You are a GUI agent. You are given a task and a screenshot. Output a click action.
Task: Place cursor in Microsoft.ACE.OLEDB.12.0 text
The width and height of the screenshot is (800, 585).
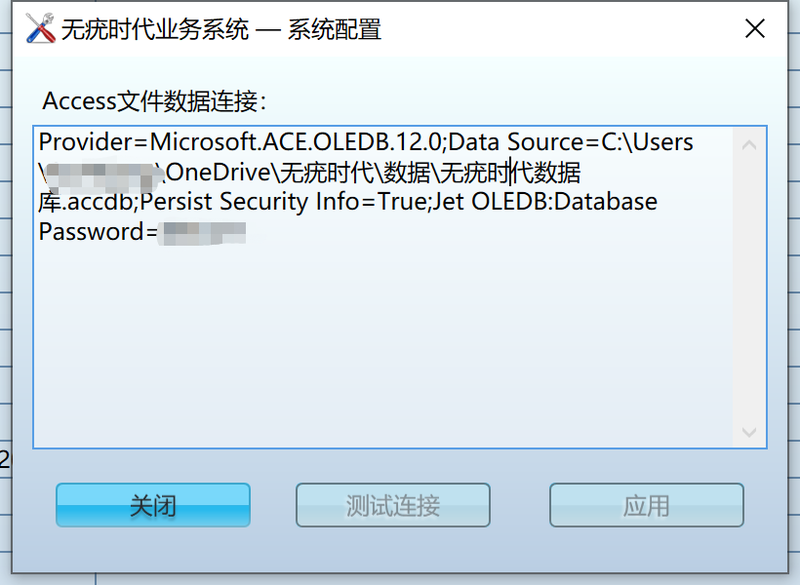click(x=295, y=142)
